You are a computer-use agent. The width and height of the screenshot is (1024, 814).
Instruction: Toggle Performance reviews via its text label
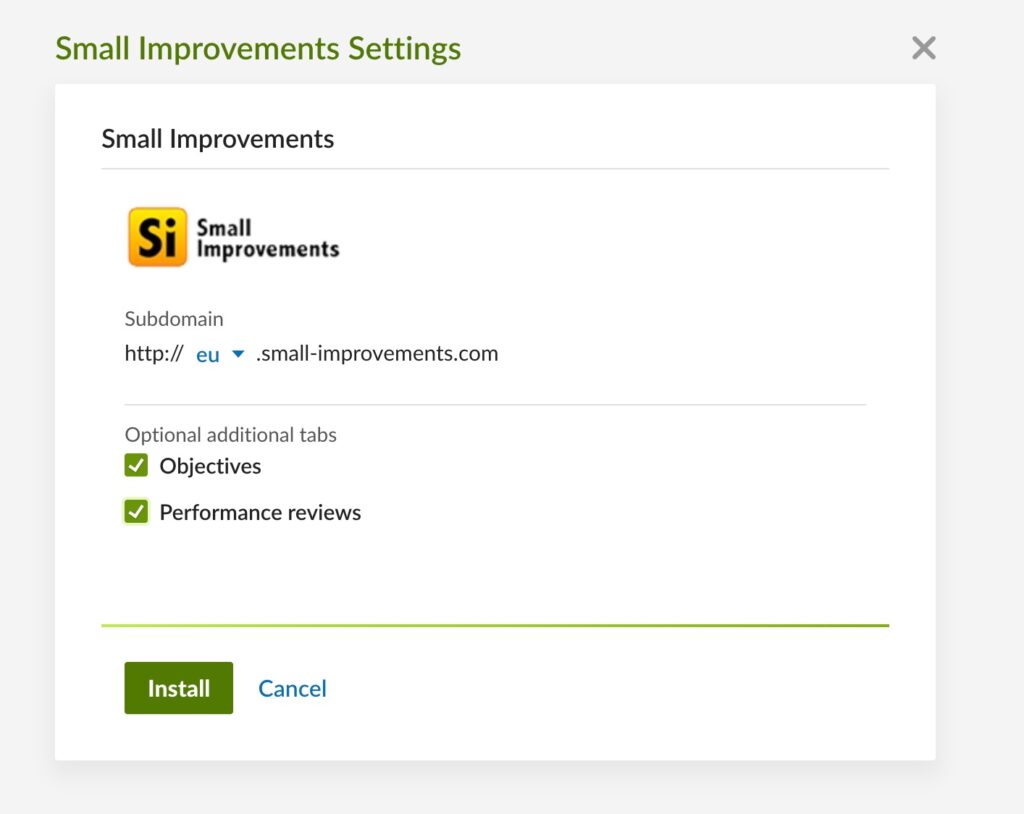[x=260, y=512]
